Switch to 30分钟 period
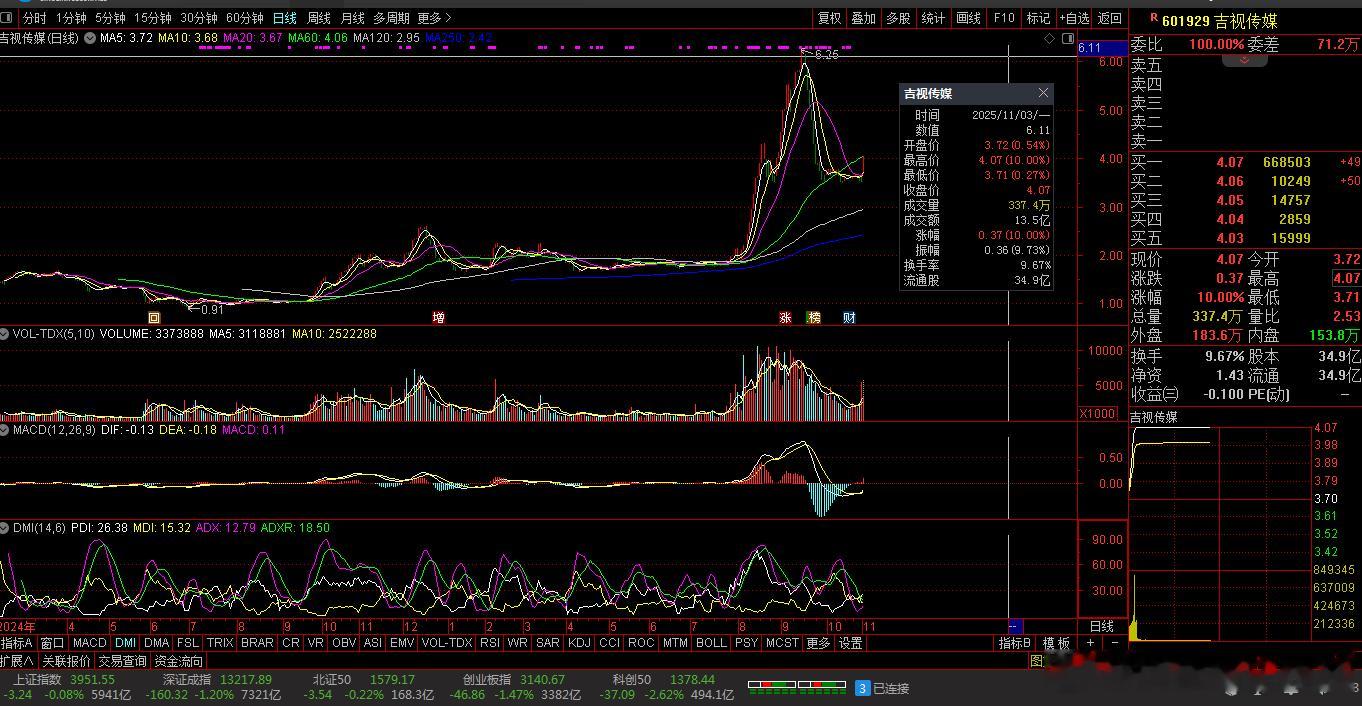The width and height of the screenshot is (1362, 706). pos(199,18)
